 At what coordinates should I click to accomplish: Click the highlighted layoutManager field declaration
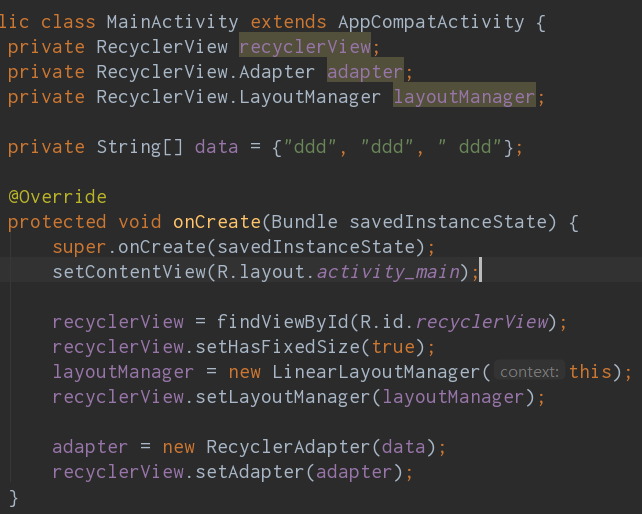[x=464, y=97]
